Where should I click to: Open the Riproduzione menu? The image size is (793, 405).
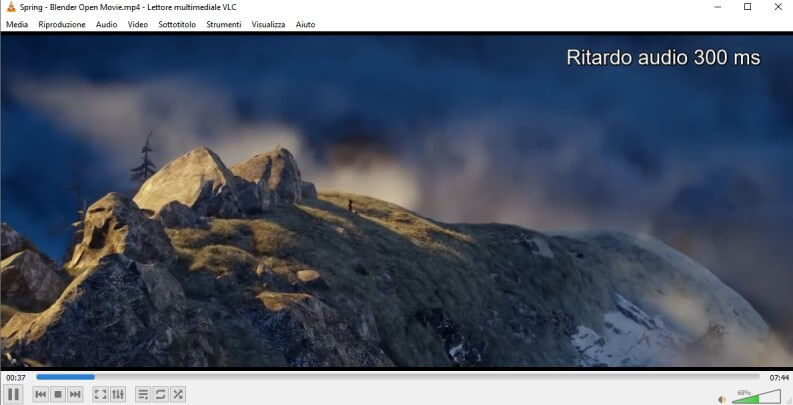(62, 24)
